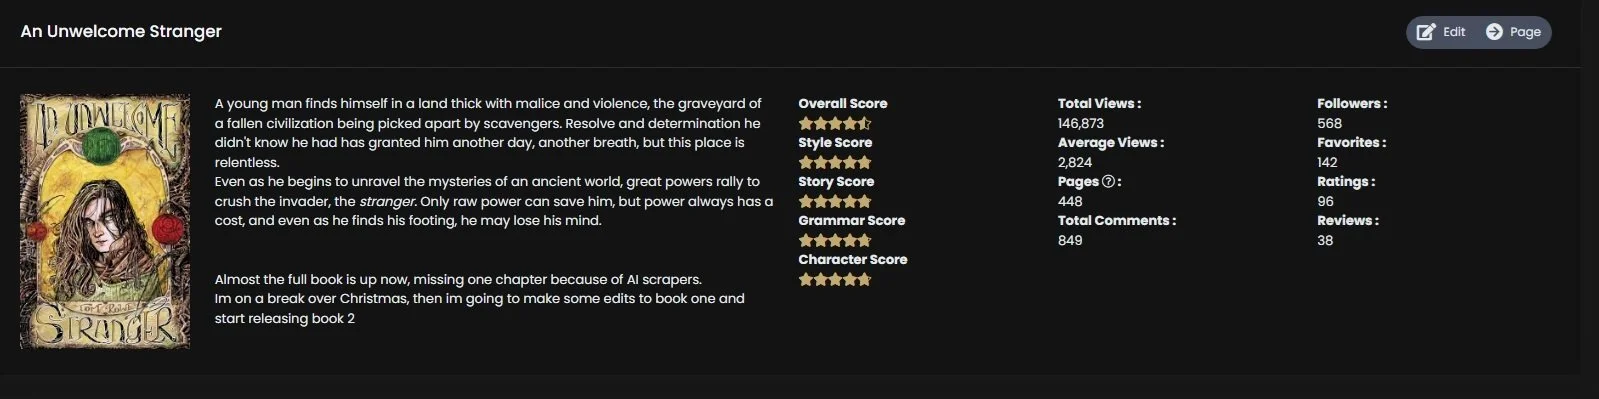Image resolution: width=1599 pixels, height=399 pixels.
Task: Click the Page arrow icon
Action: 1494,32
